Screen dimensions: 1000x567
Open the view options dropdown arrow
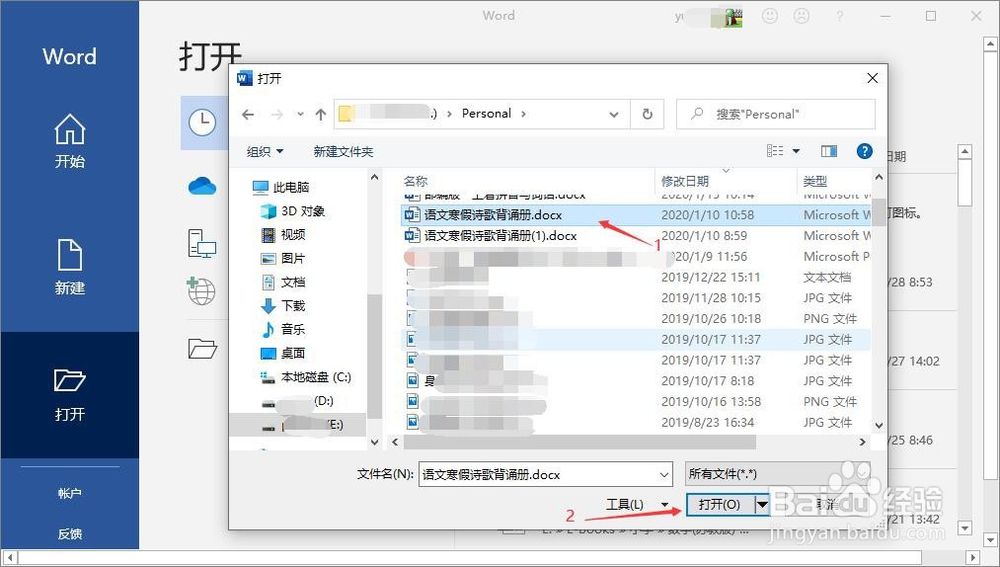(x=796, y=151)
